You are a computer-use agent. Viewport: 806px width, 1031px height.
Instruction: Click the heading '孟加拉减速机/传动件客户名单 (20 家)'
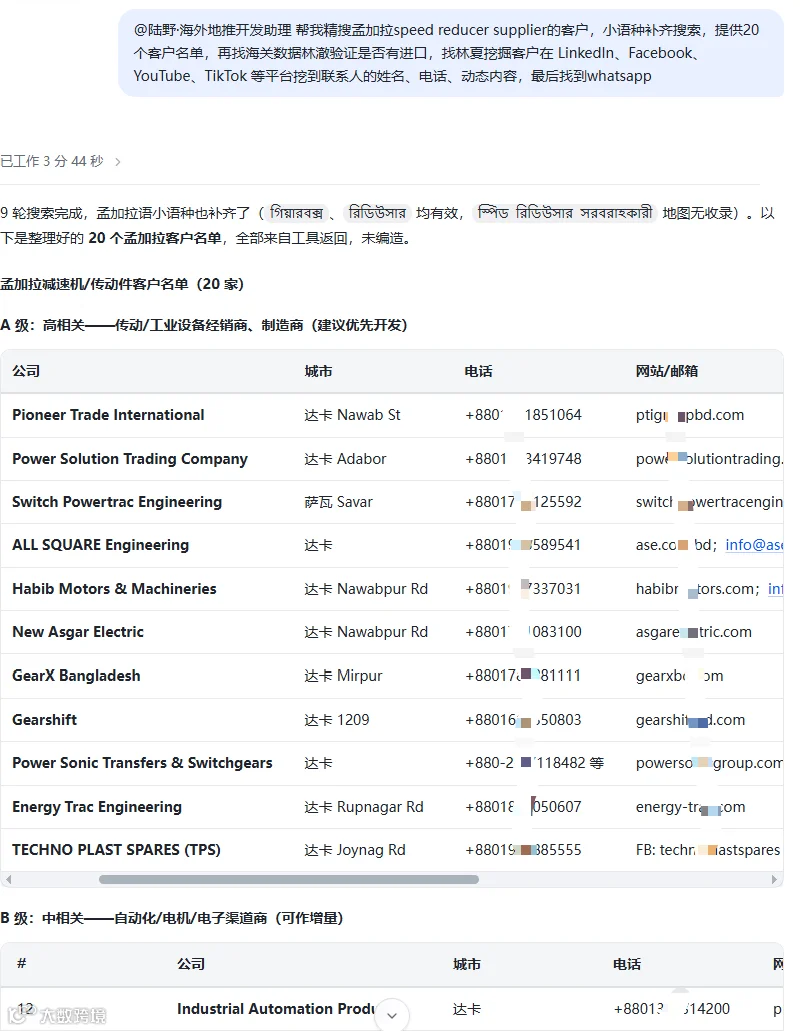pyautogui.click(x=122, y=284)
